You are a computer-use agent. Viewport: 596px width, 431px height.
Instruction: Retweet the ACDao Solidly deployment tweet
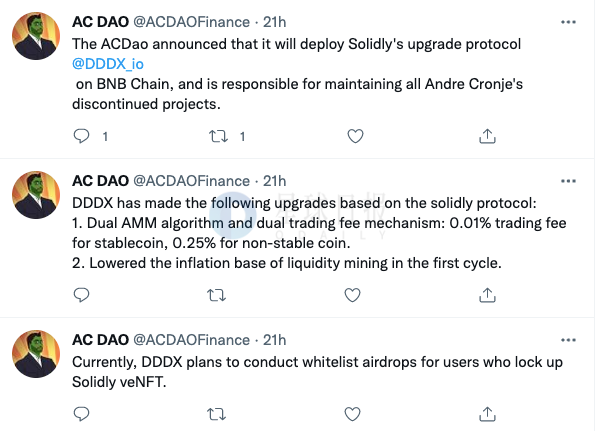(x=218, y=136)
